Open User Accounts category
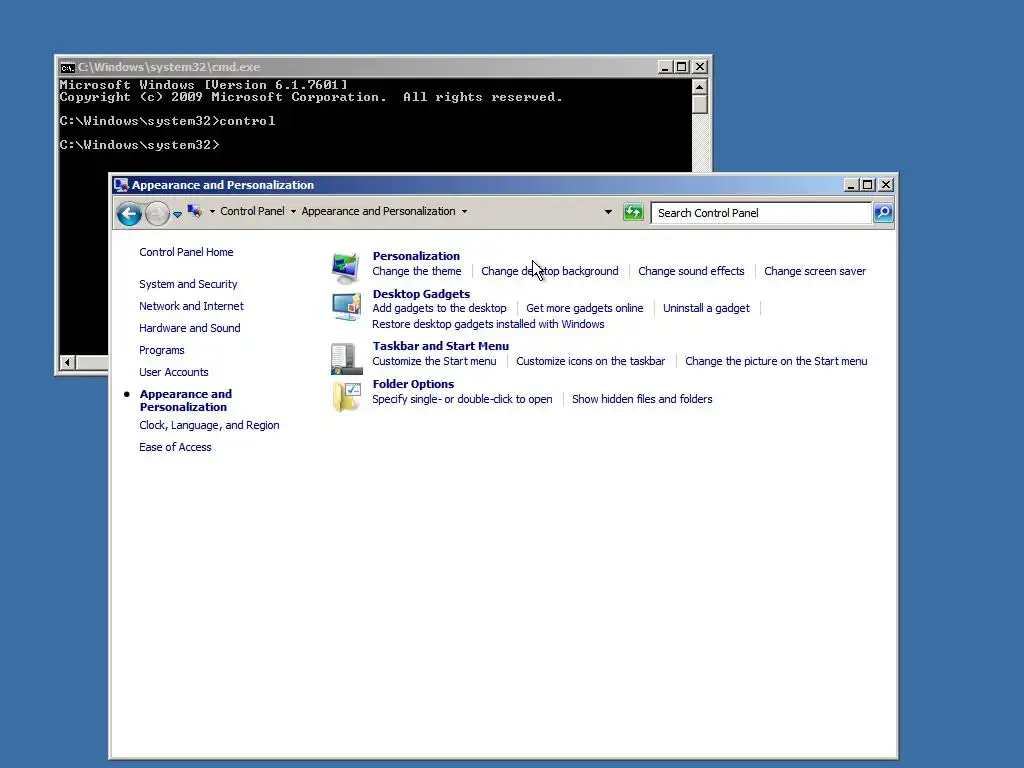Viewport: 1024px width, 768px height. (174, 372)
